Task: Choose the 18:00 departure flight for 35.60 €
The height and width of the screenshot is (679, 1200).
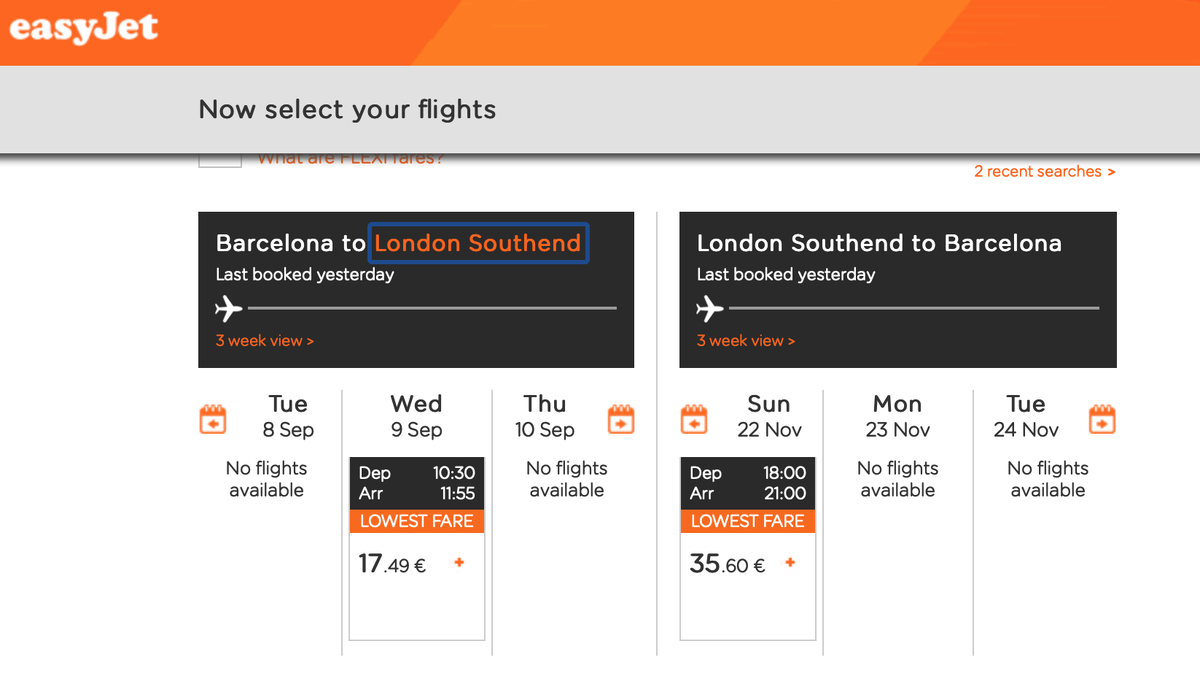Action: click(748, 549)
